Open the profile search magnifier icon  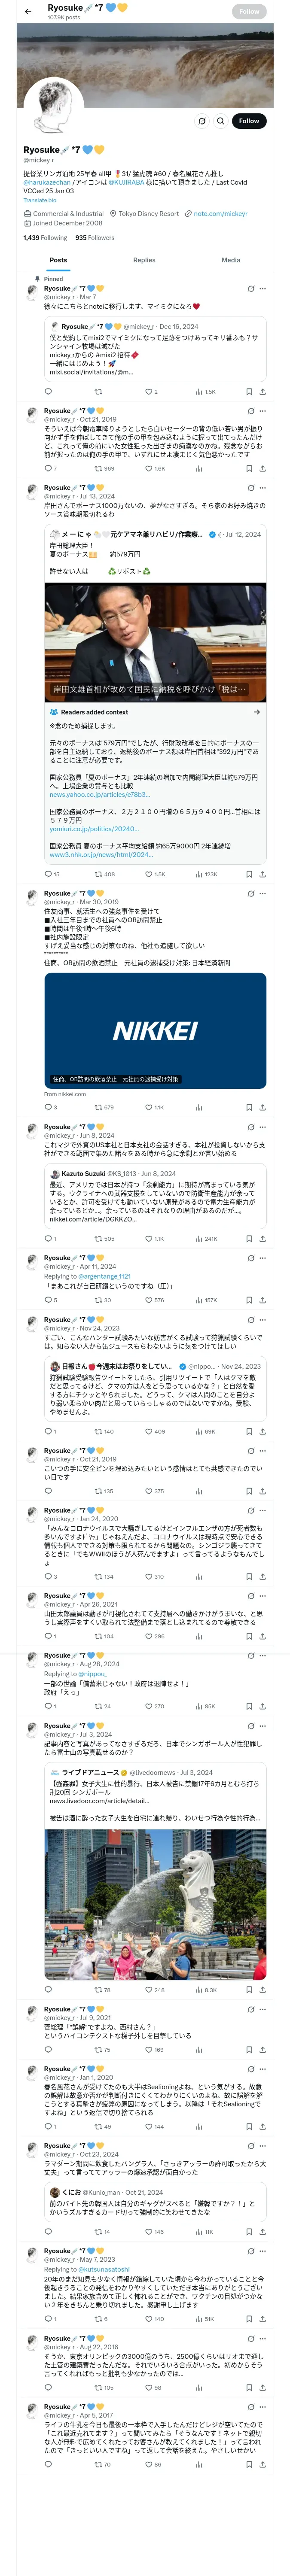[220, 121]
